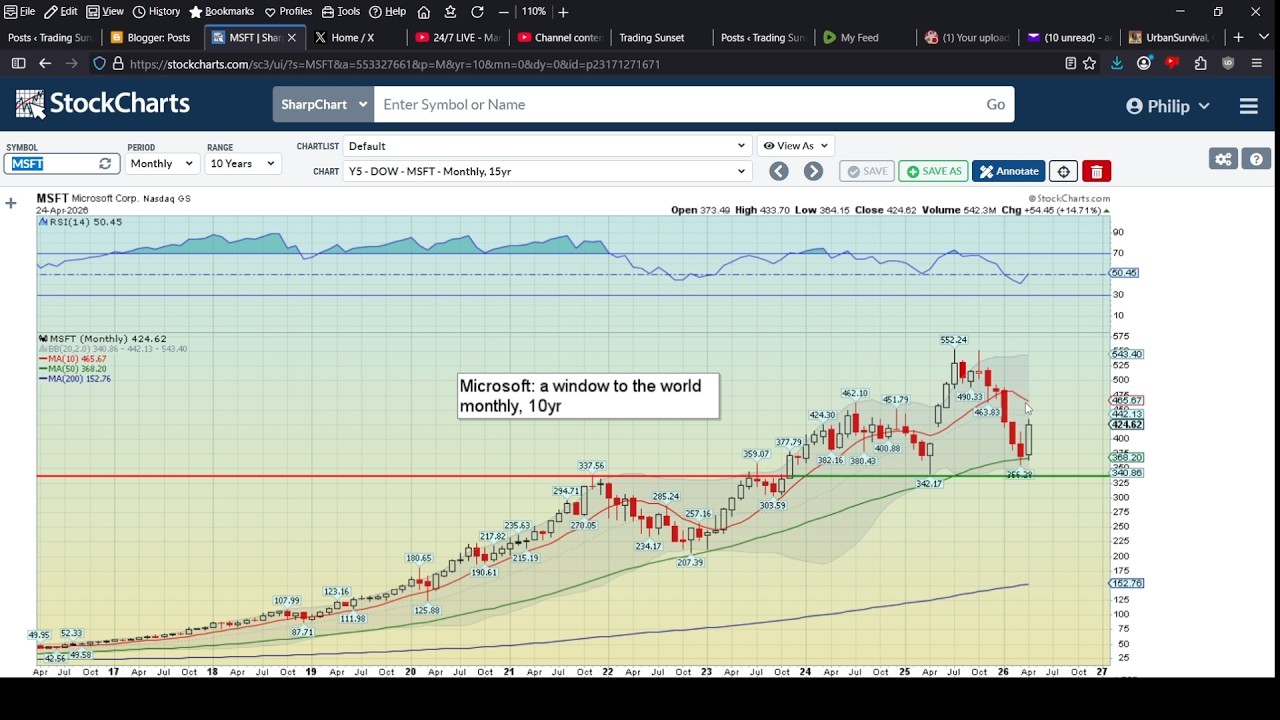Toggle the crosshair inspect tool
Screen dimensions: 1280x720
(1063, 171)
